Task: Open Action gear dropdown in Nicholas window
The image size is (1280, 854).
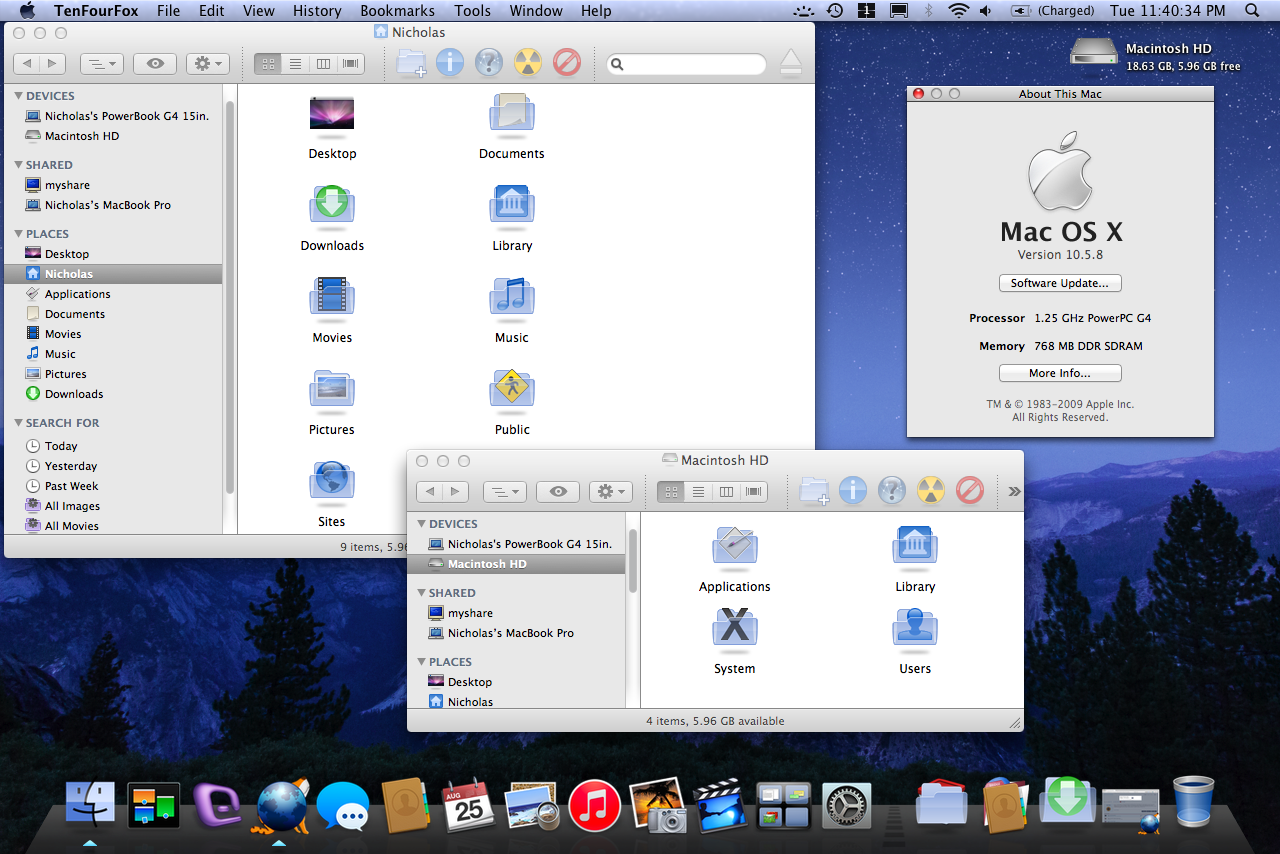Action: coord(208,64)
